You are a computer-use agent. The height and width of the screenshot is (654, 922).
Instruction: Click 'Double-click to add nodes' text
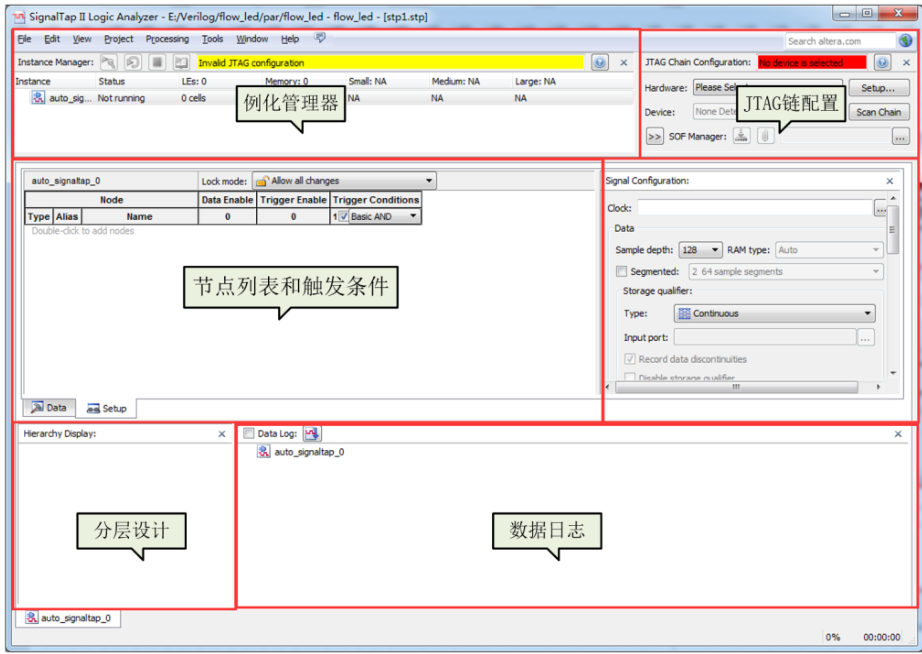point(83,231)
